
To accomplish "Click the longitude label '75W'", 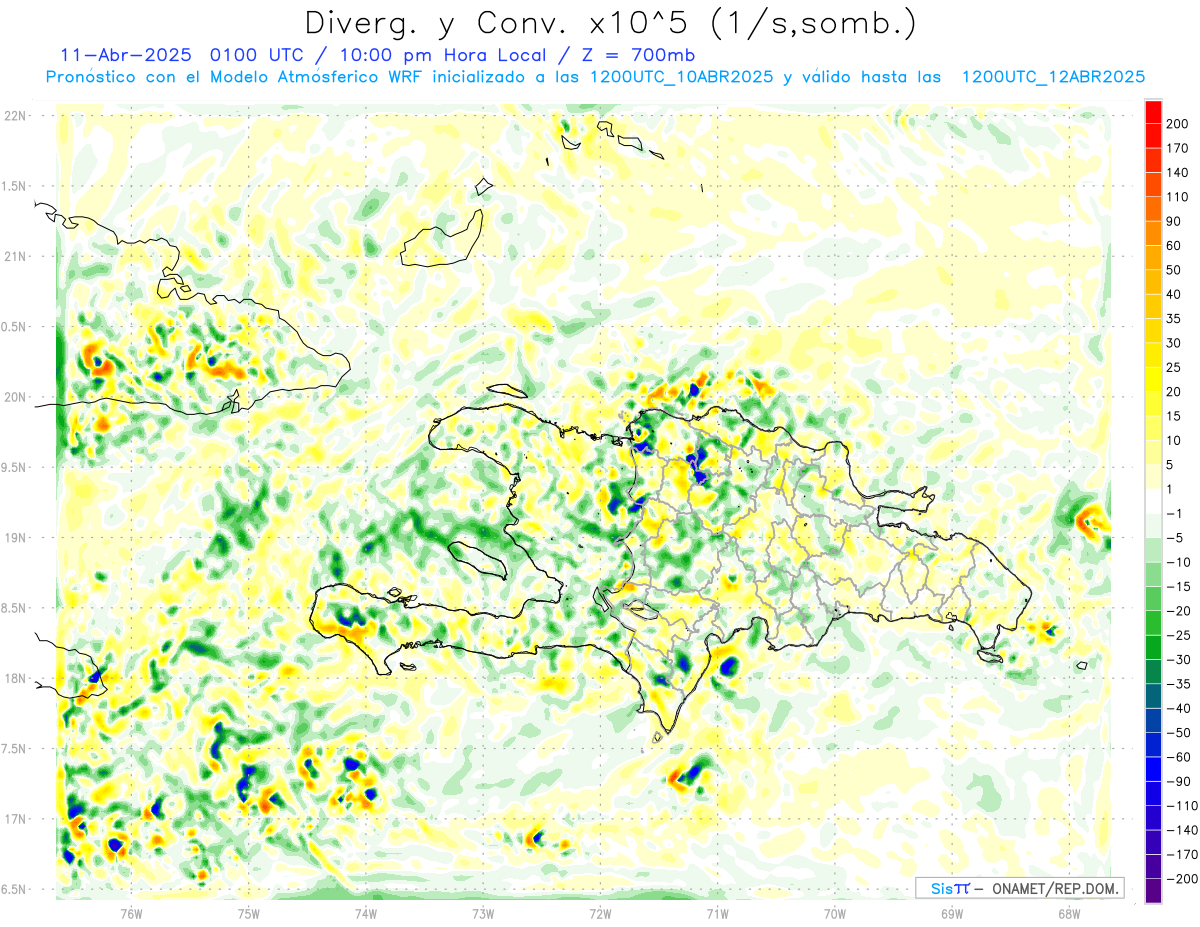I will click(248, 913).
